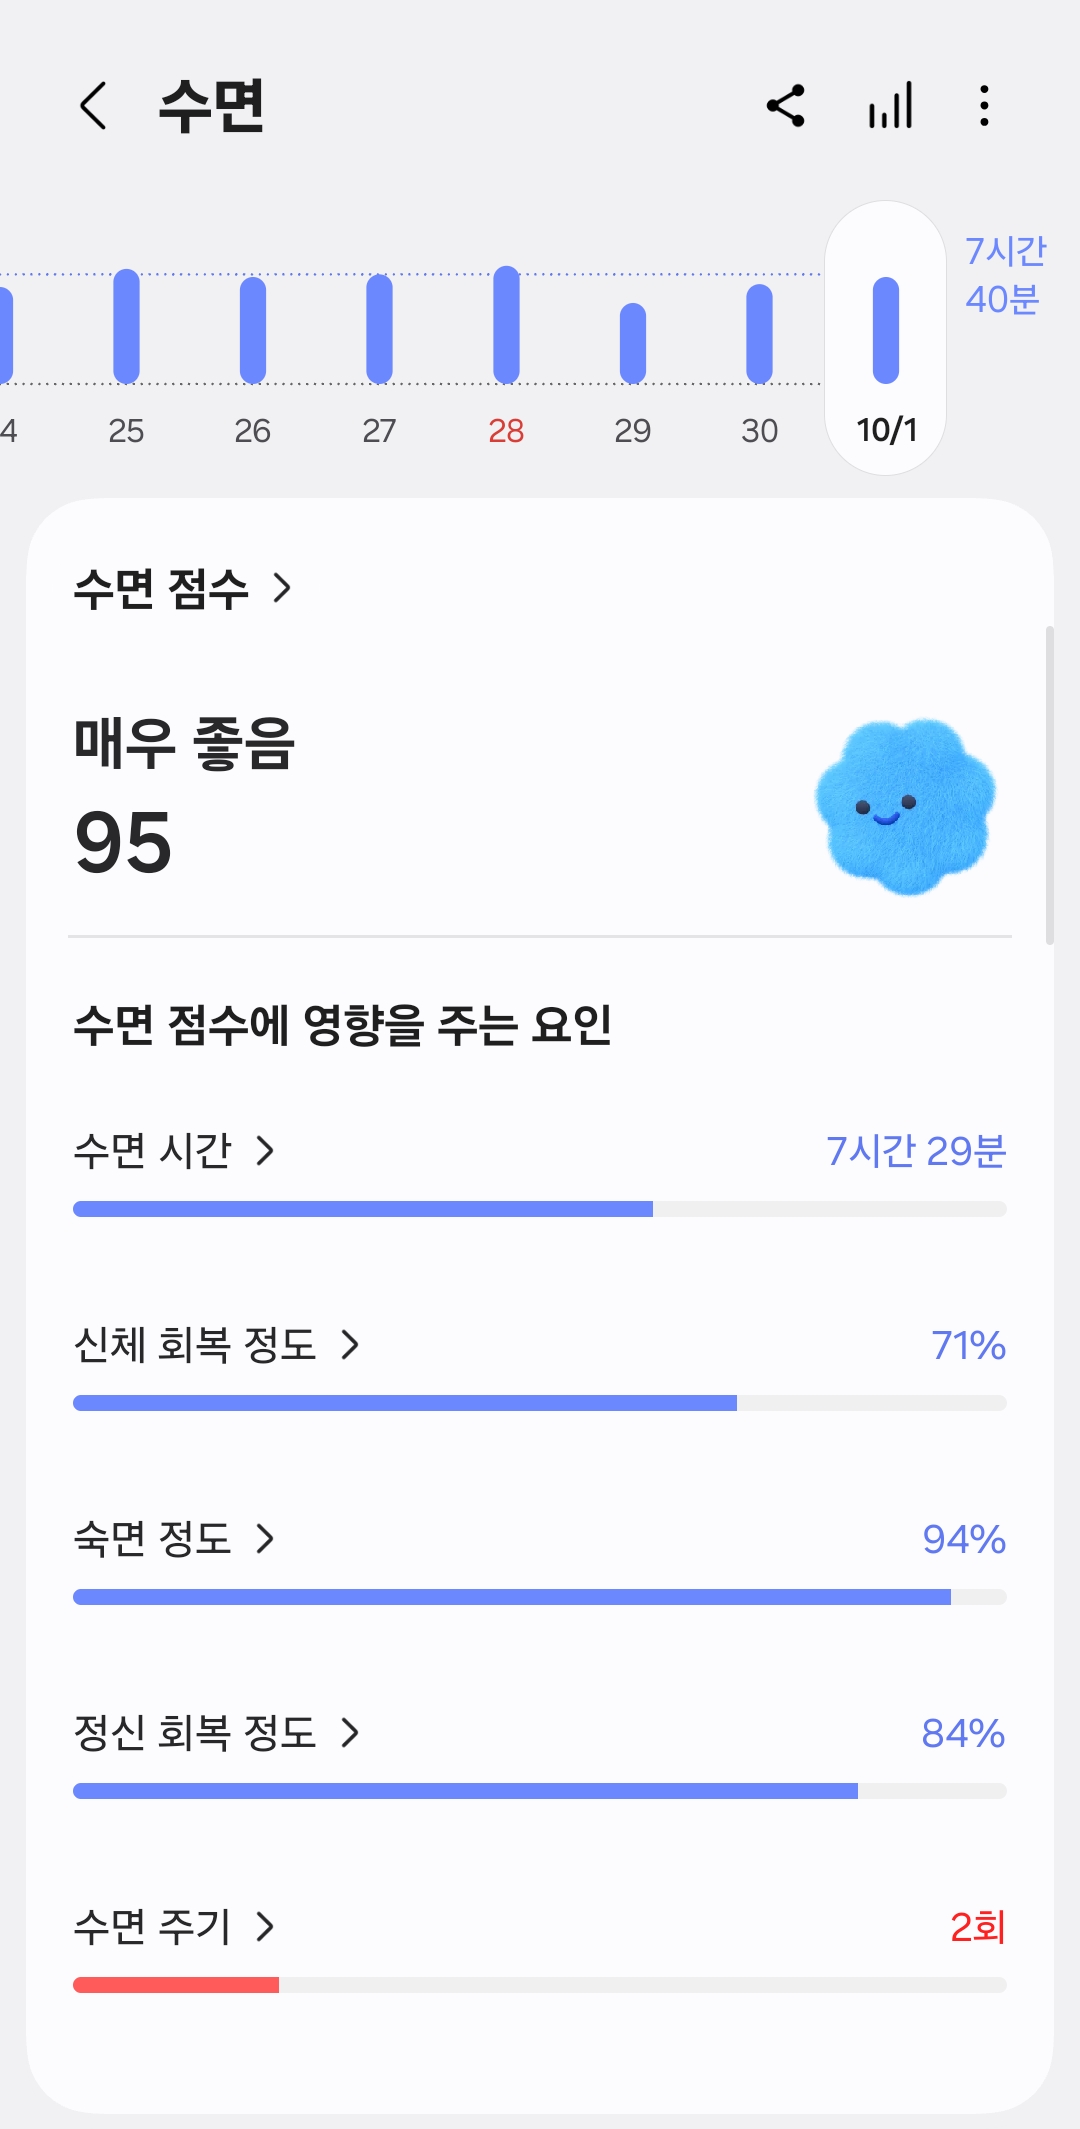Select the 10/1 date in chart
The height and width of the screenshot is (2129, 1080).
[x=886, y=430]
